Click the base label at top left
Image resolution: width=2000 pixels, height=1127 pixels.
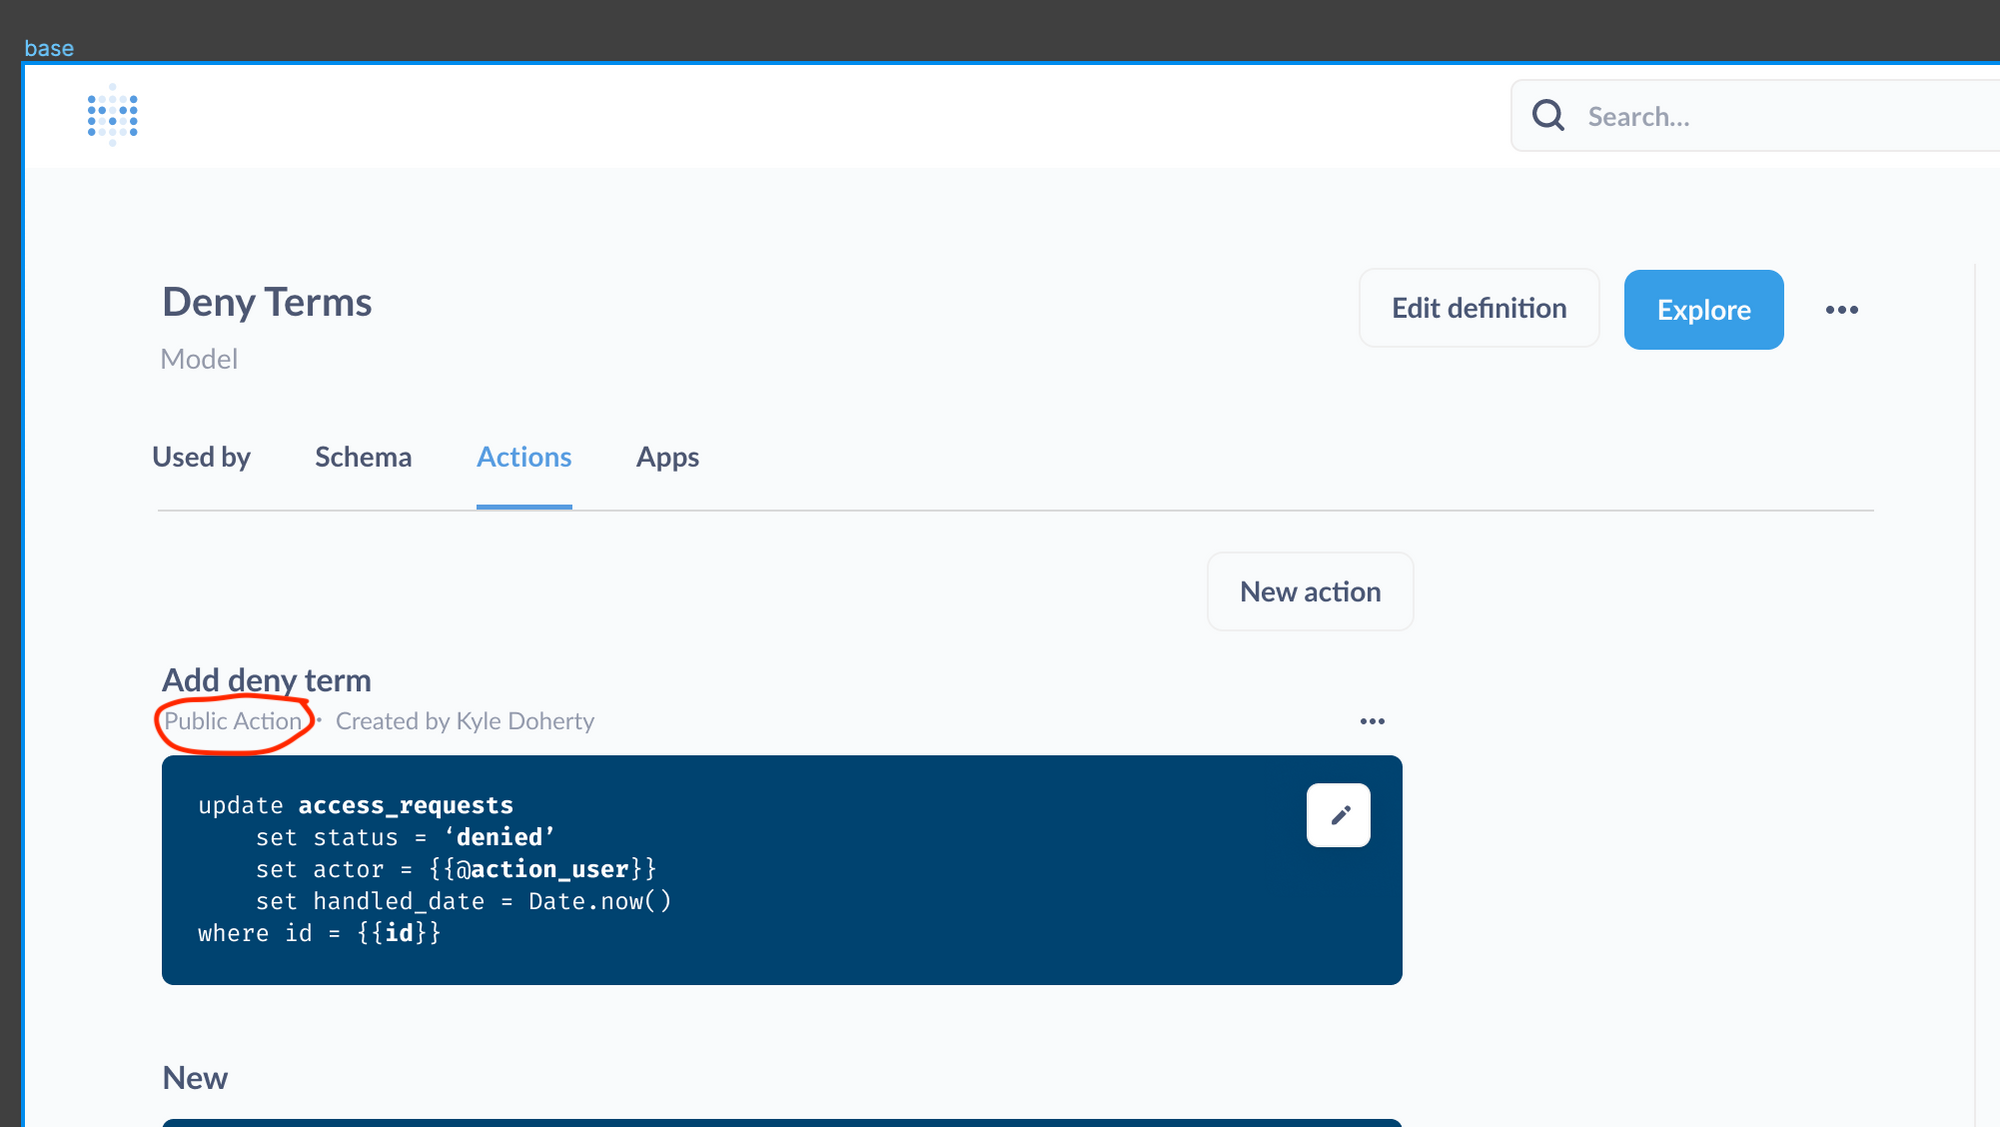point(49,47)
